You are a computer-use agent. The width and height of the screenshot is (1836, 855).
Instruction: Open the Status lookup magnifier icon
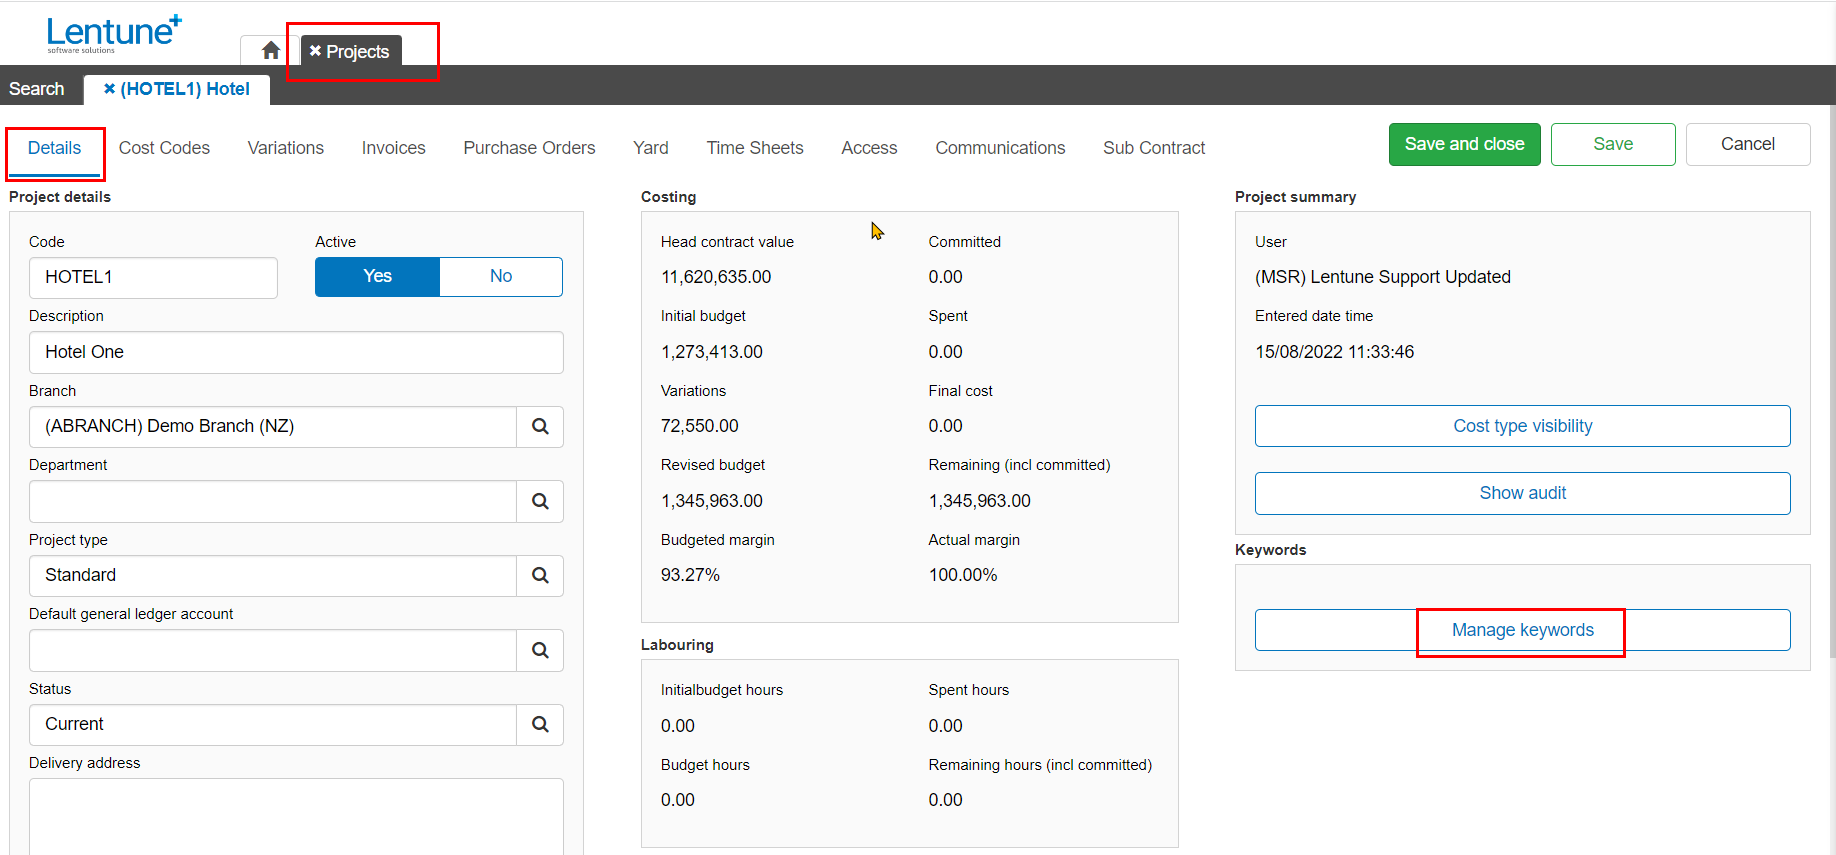click(x=540, y=725)
